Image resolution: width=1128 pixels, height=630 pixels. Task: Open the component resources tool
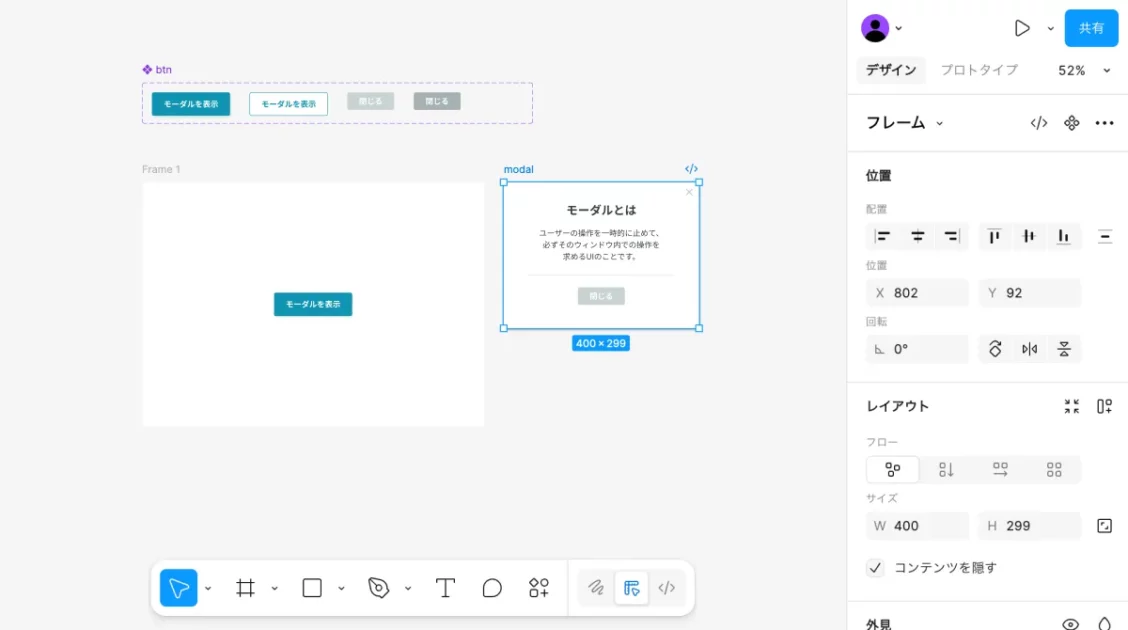point(539,588)
